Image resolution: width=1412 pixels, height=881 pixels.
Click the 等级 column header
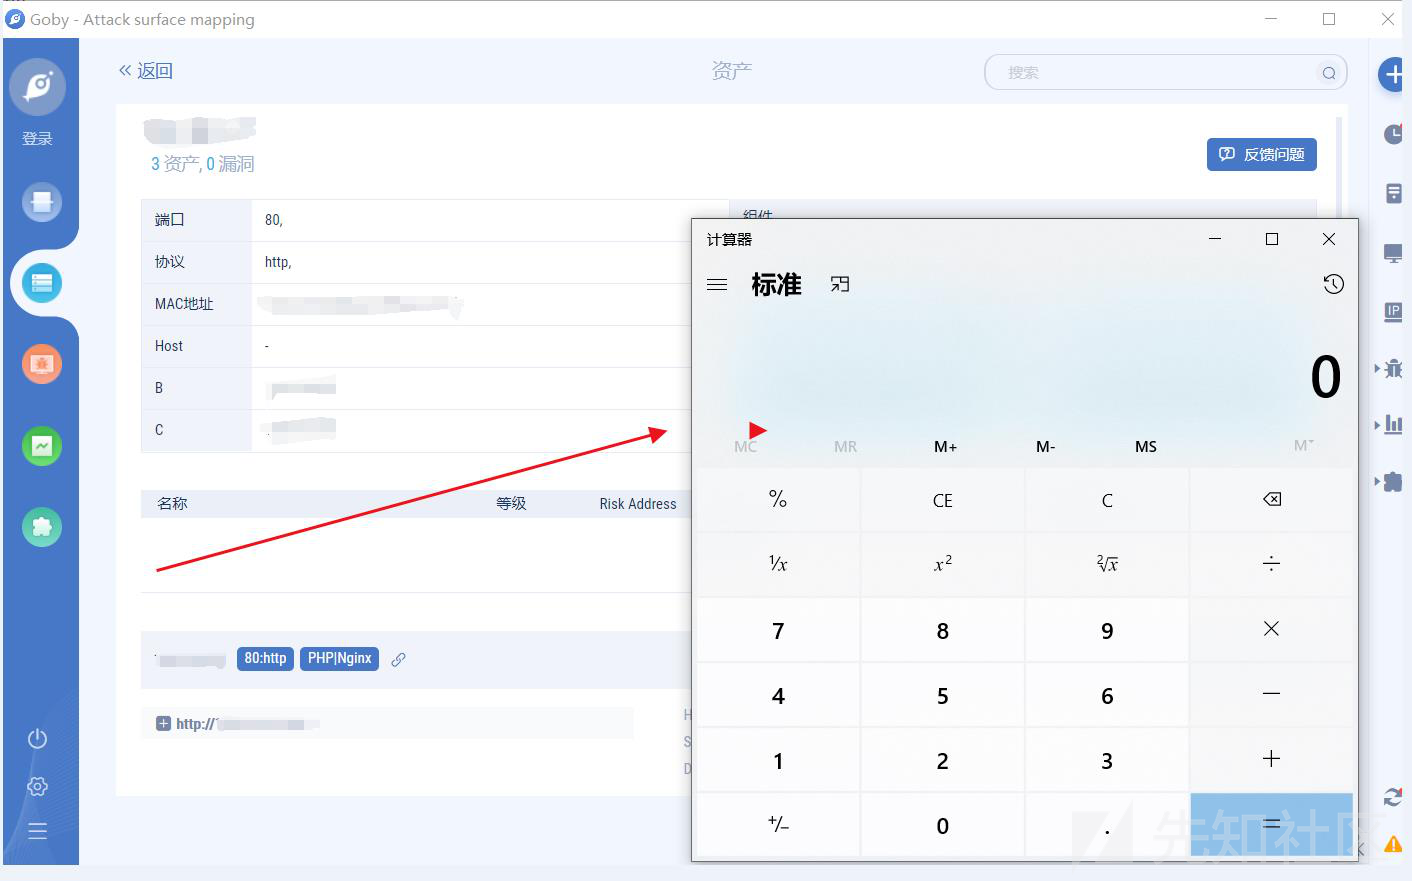point(511,504)
